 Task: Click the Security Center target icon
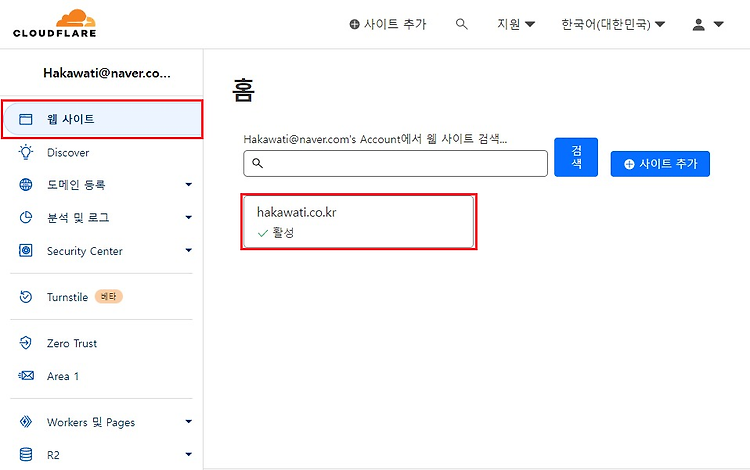click(x=25, y=251)
